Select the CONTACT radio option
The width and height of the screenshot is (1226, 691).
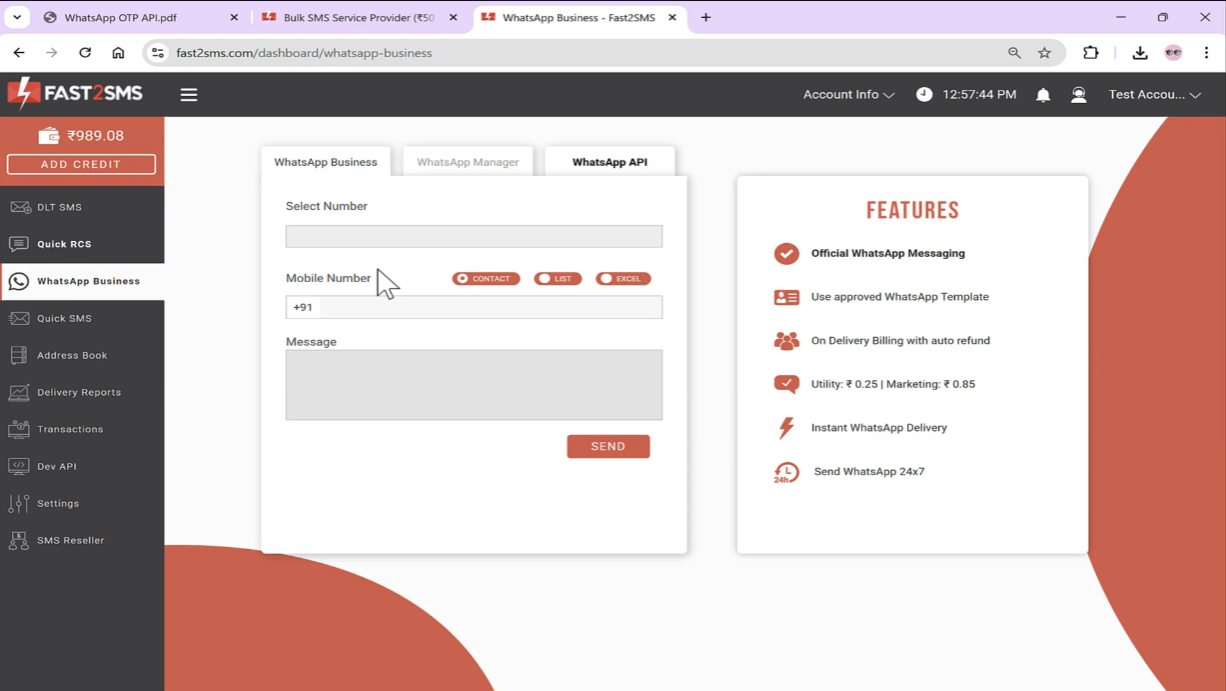(486, 279)
